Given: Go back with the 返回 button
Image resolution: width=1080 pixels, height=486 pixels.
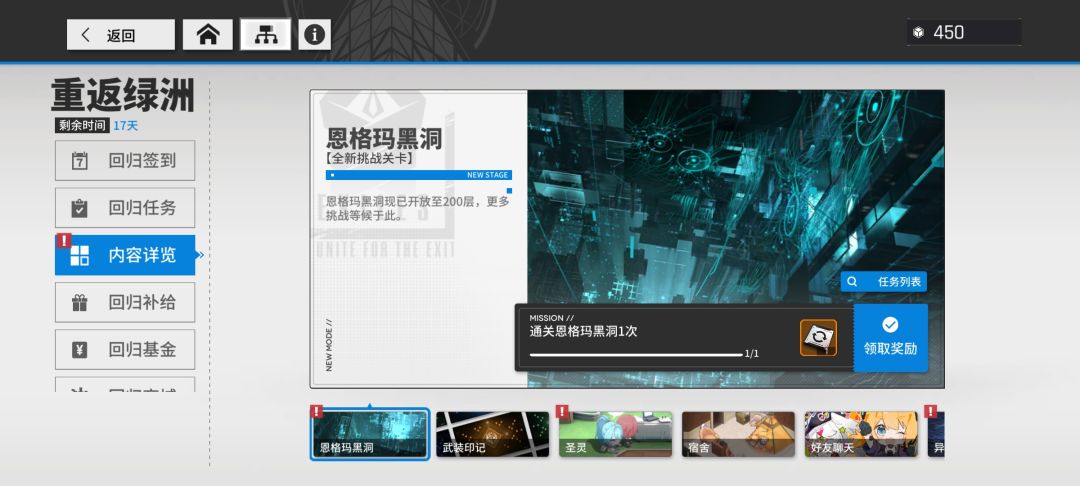Looking at the screenshot, I should [121, 34].
